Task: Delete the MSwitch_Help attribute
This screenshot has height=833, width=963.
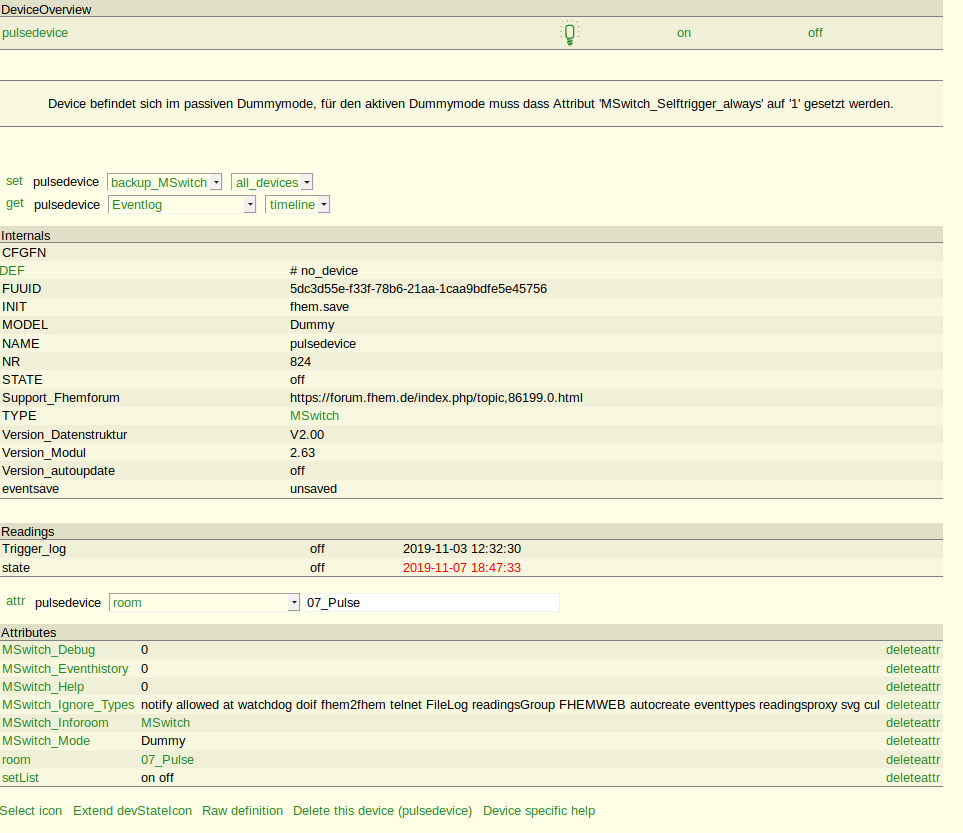Action: pos(913,687)
